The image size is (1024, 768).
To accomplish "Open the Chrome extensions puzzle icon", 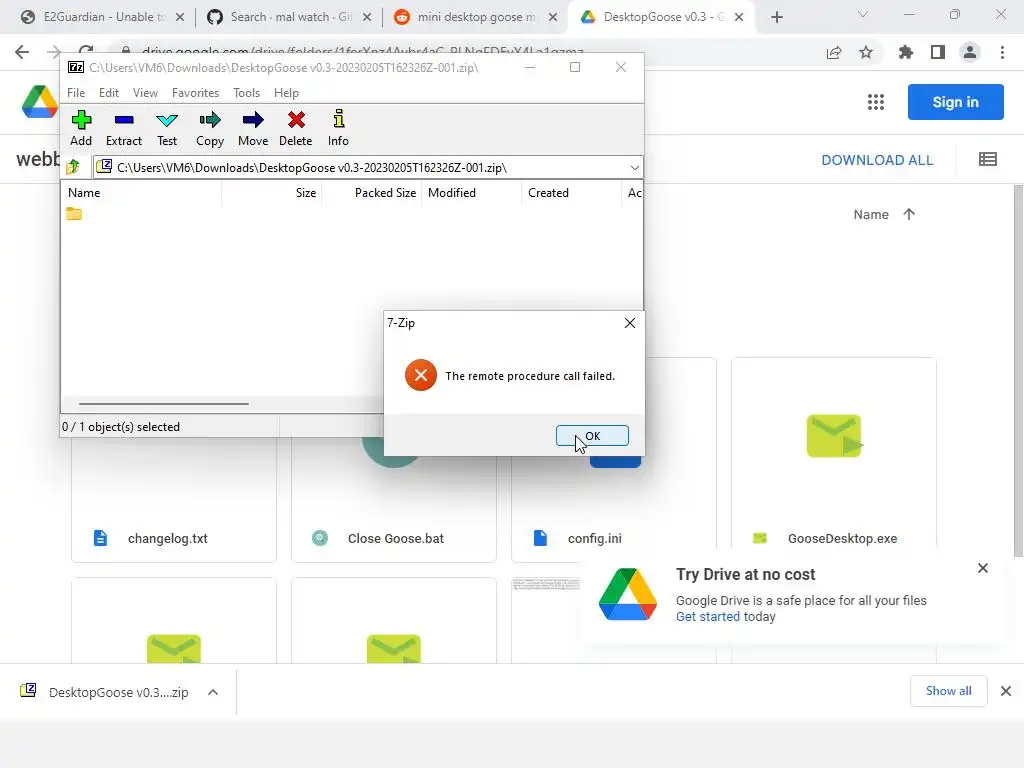I will point(905,52).
